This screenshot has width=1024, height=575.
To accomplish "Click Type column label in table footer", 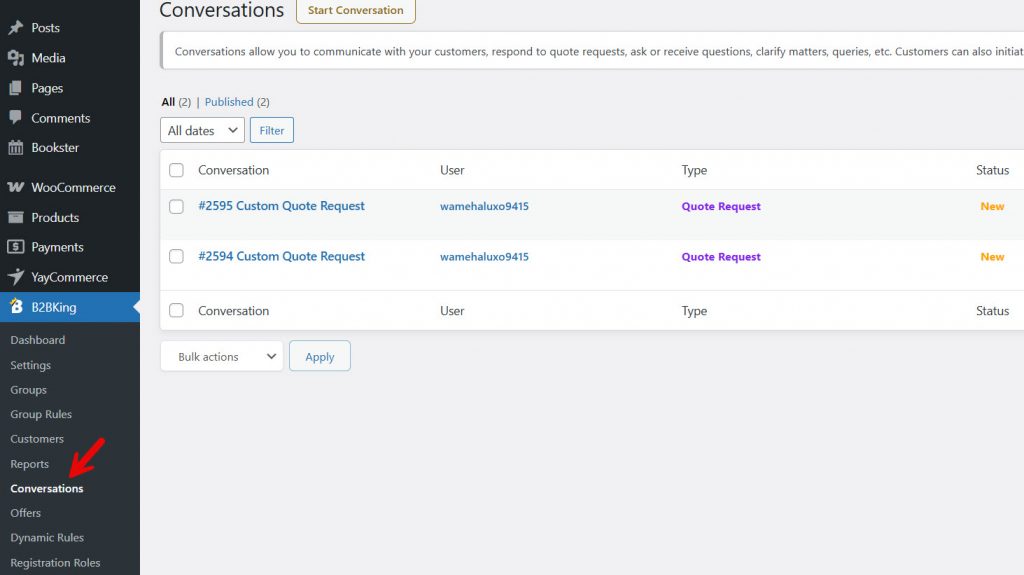I will coord(694,312).
